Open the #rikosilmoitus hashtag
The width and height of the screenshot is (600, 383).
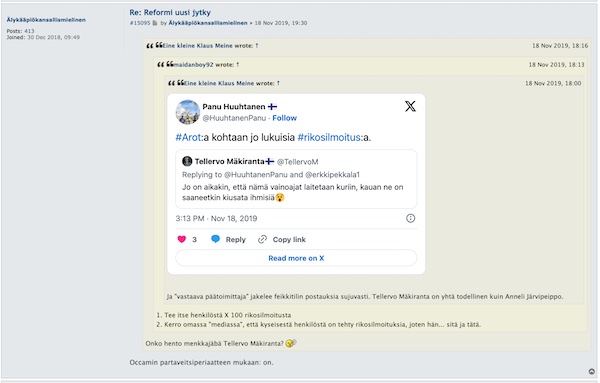click(329, 137)
